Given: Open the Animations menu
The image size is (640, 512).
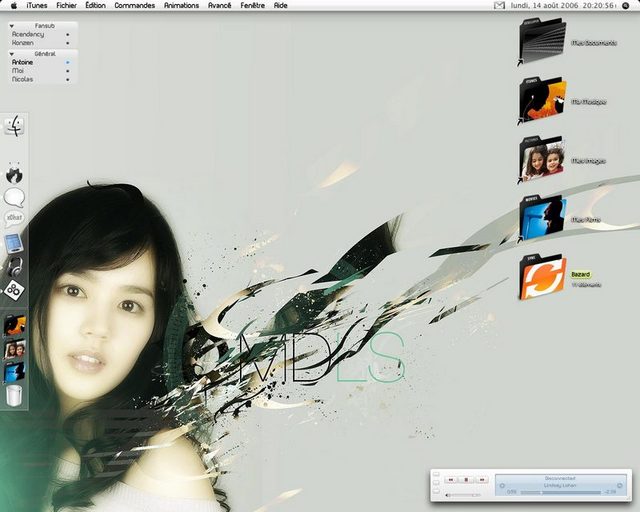Looking at the screenshot, I should [182, 5].
